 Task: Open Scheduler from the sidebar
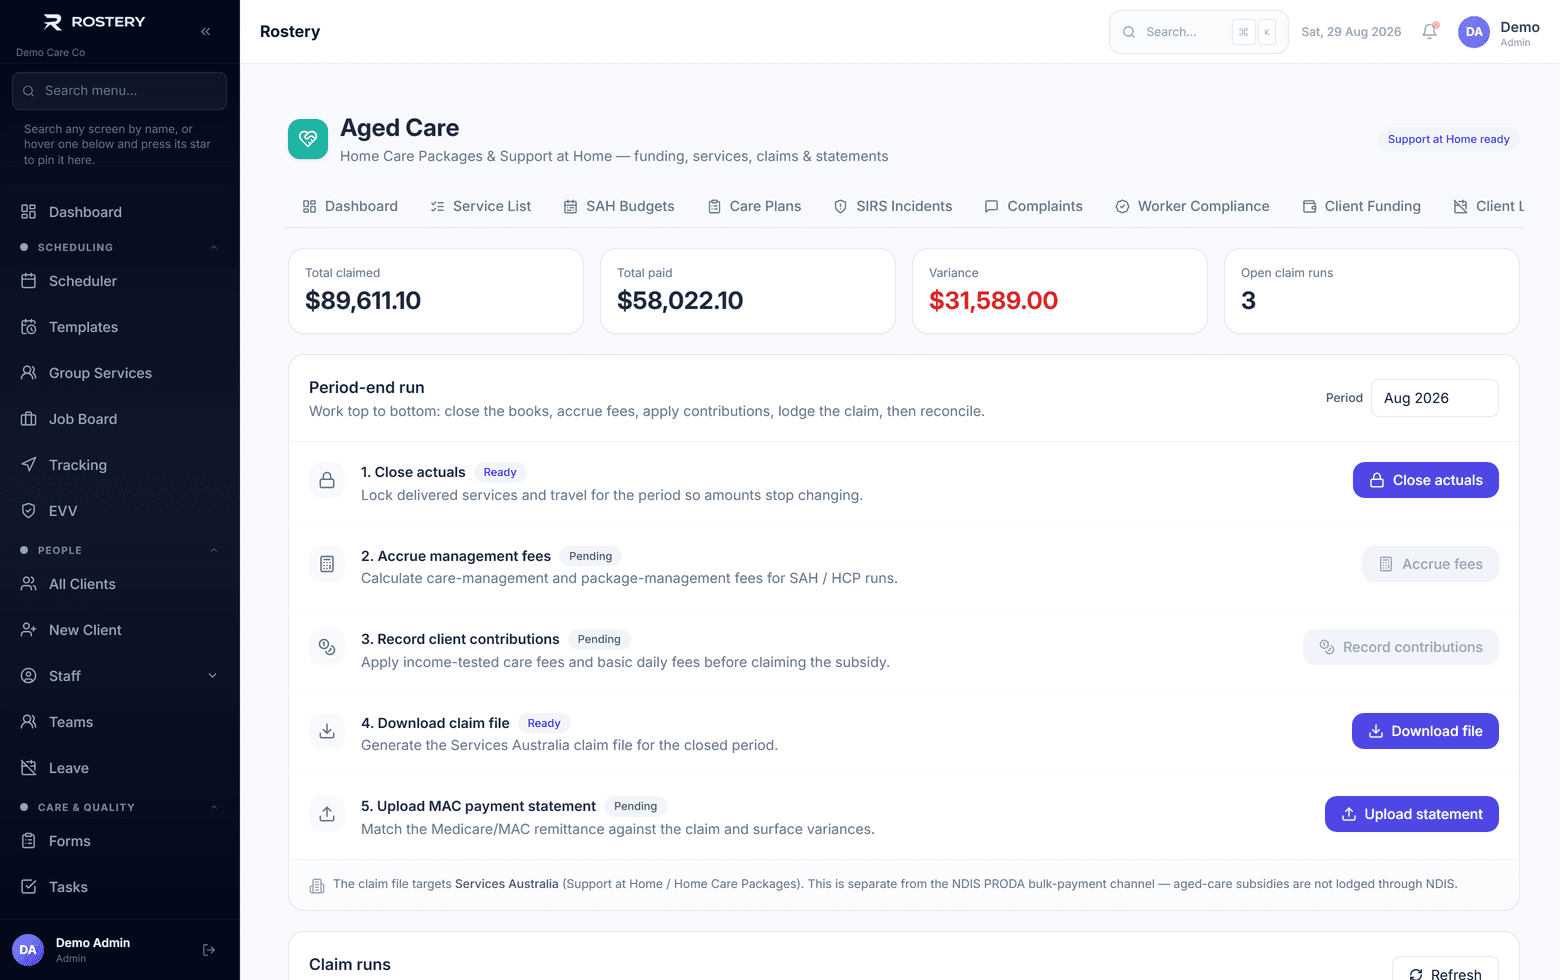[120, 281]
